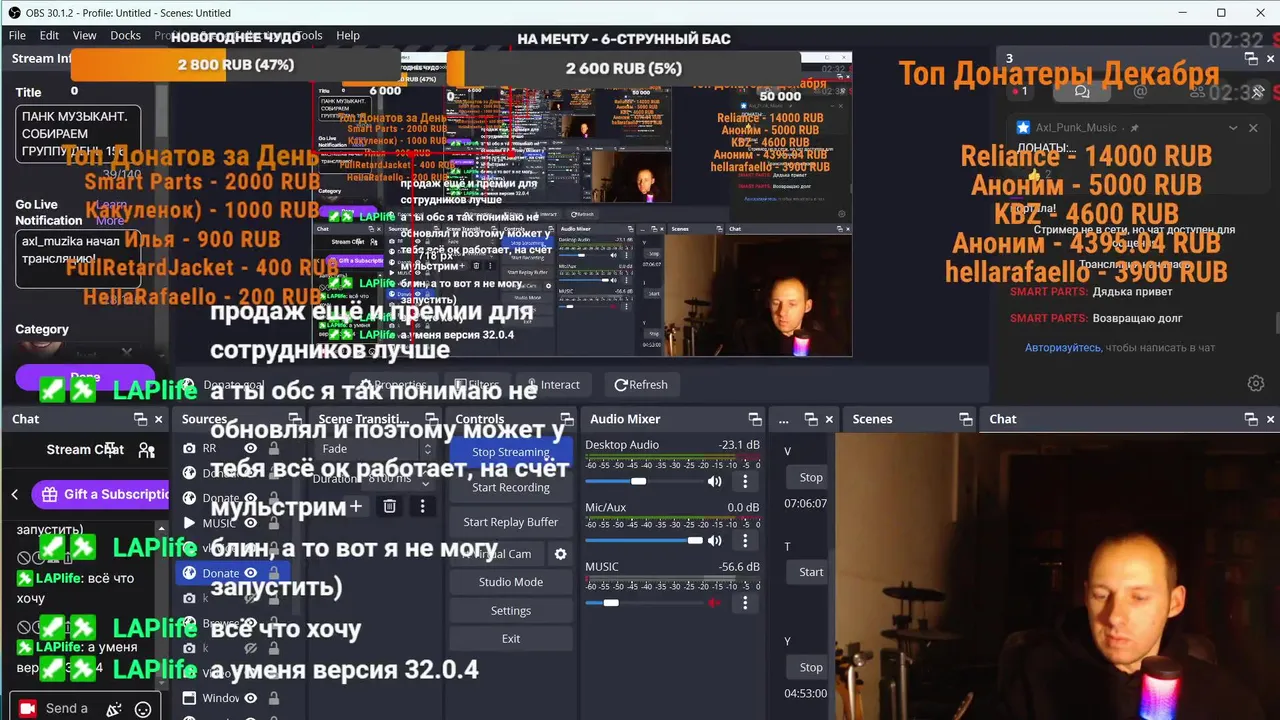Click chat bubble icon in top-right dock
The image size is (1280, 720).
coord(1082,91)
